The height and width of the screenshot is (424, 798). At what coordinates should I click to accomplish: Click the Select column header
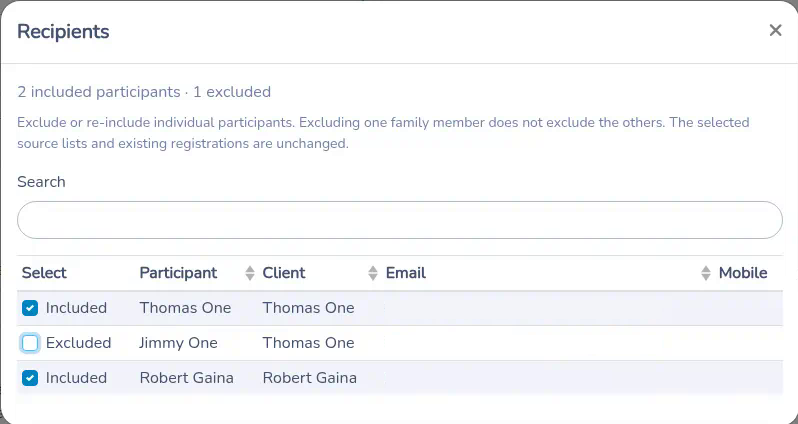tap(44, 273)
